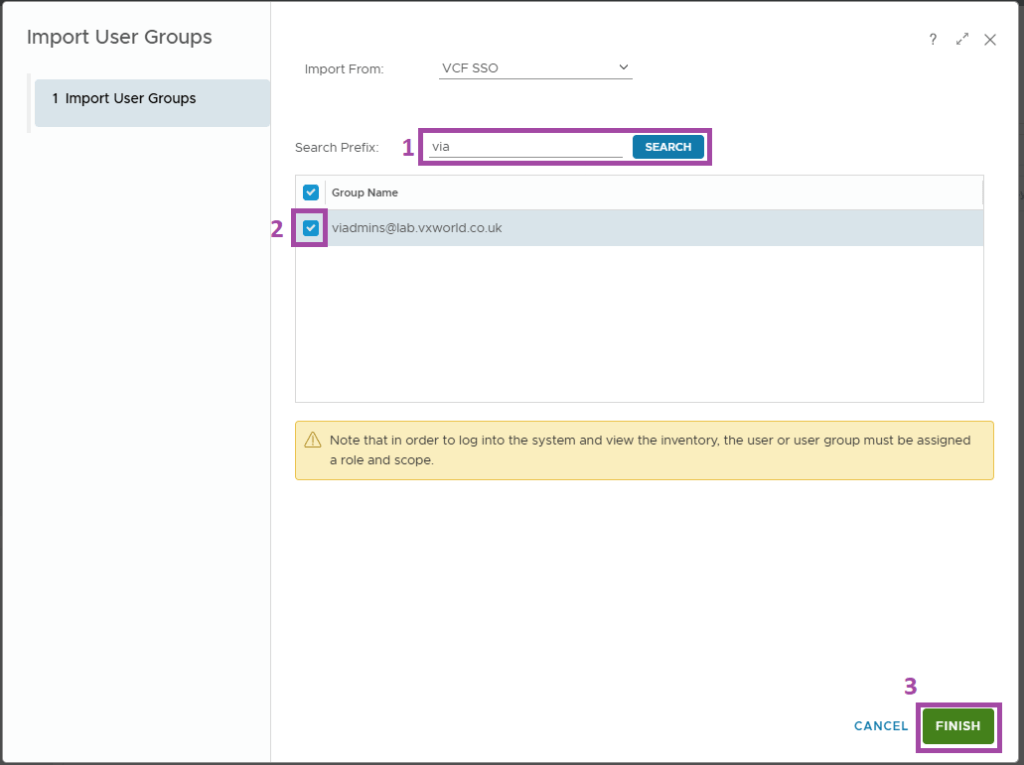Click the FINISH button
This screenshot has width=1024, height=765.
coord(958,726)
